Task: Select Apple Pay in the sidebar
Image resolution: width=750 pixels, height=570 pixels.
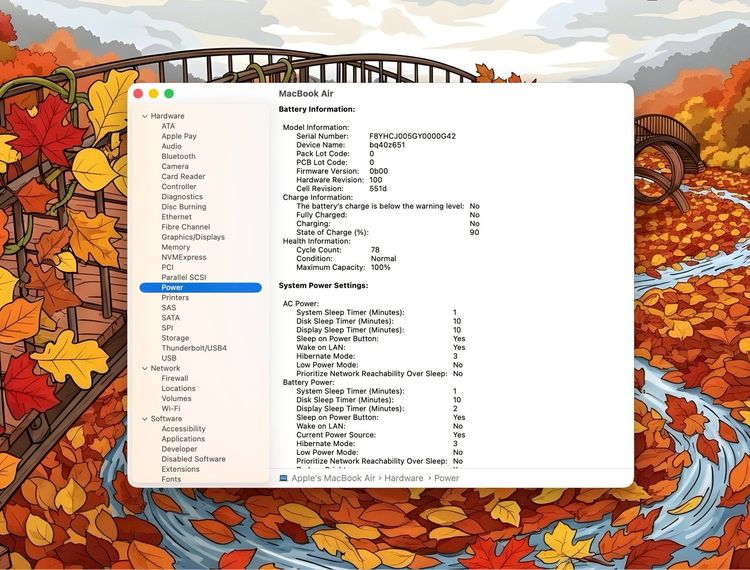Action: [179, 136]
